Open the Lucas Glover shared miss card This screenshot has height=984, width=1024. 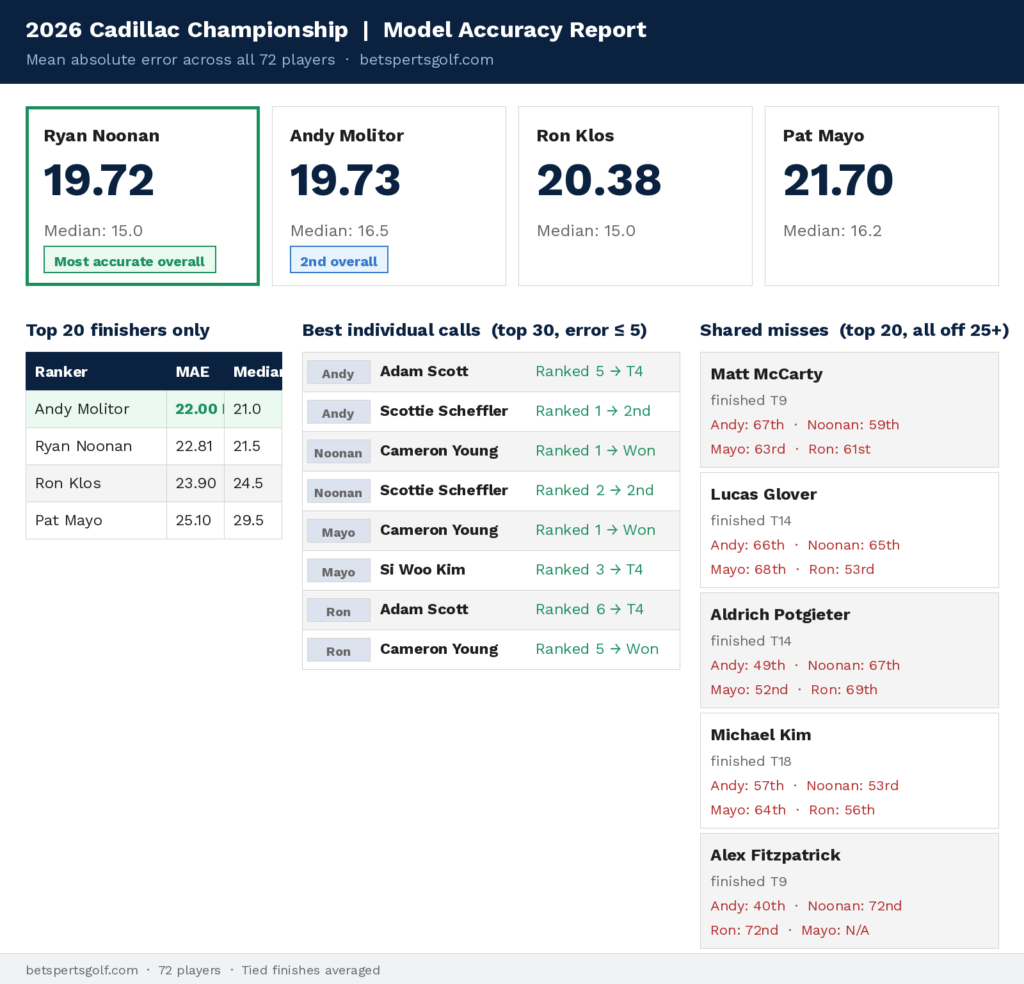849,530
